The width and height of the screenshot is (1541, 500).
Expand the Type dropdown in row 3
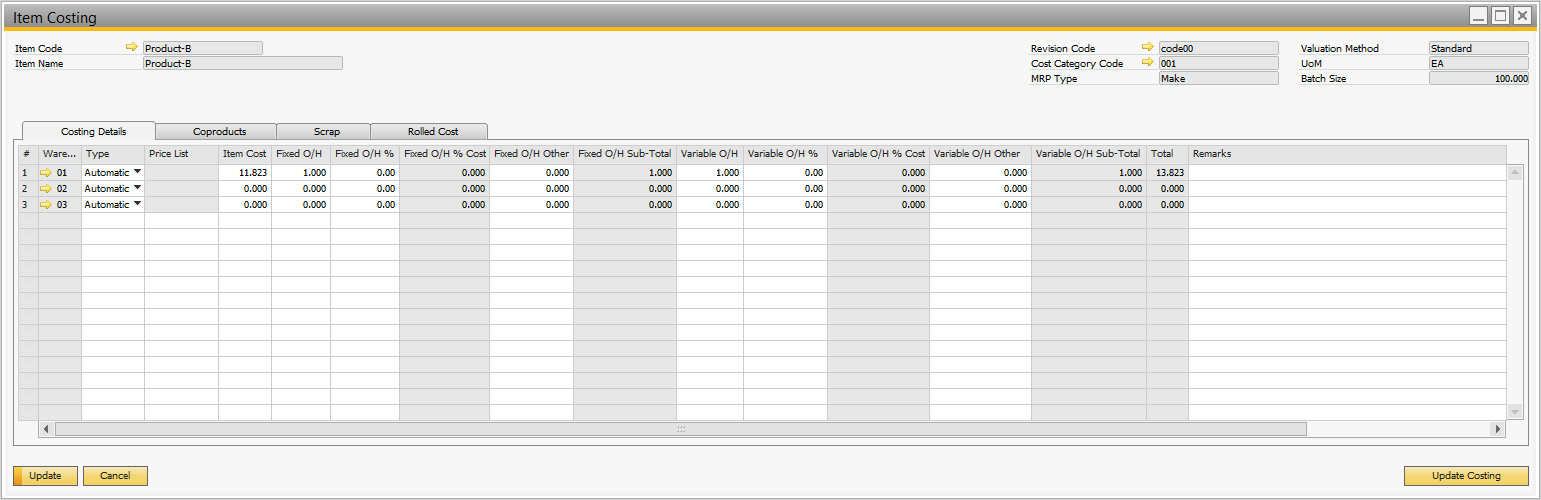137,204
